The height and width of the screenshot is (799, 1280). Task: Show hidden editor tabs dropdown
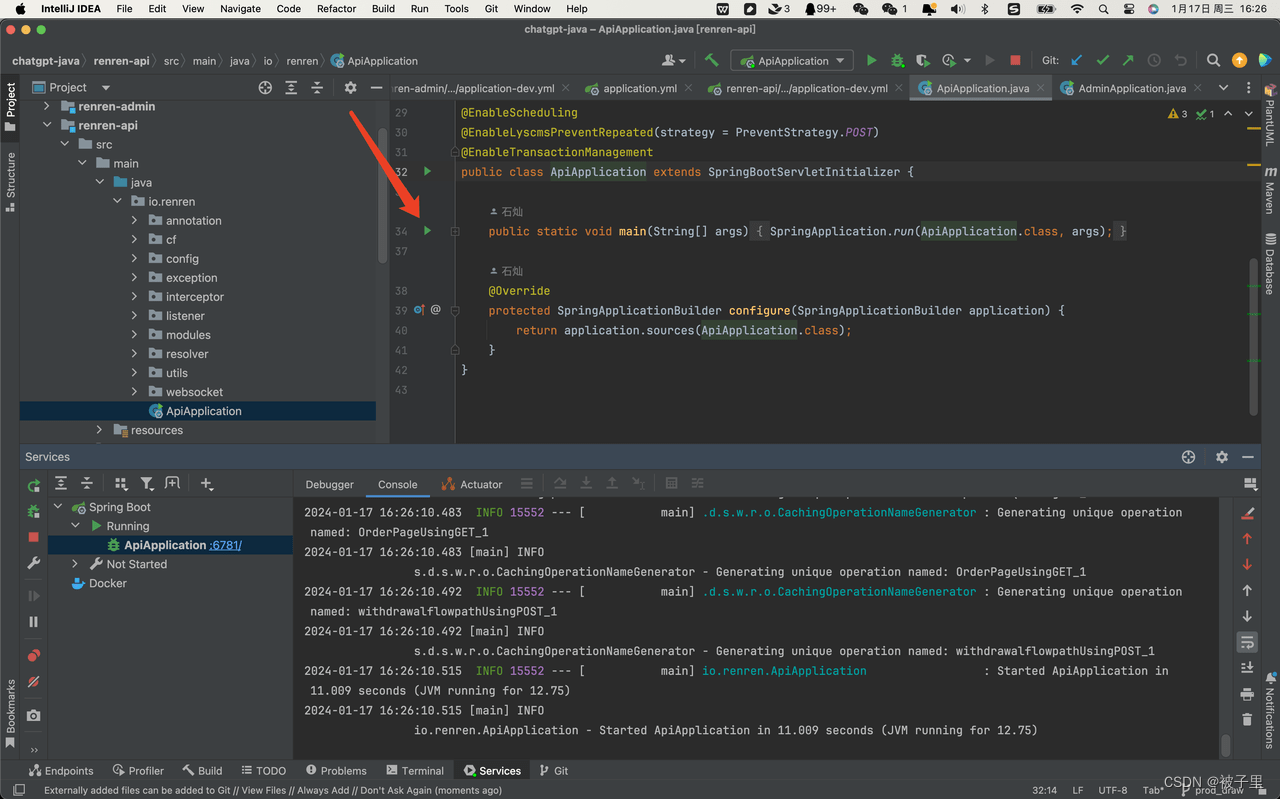(1223, 88)
